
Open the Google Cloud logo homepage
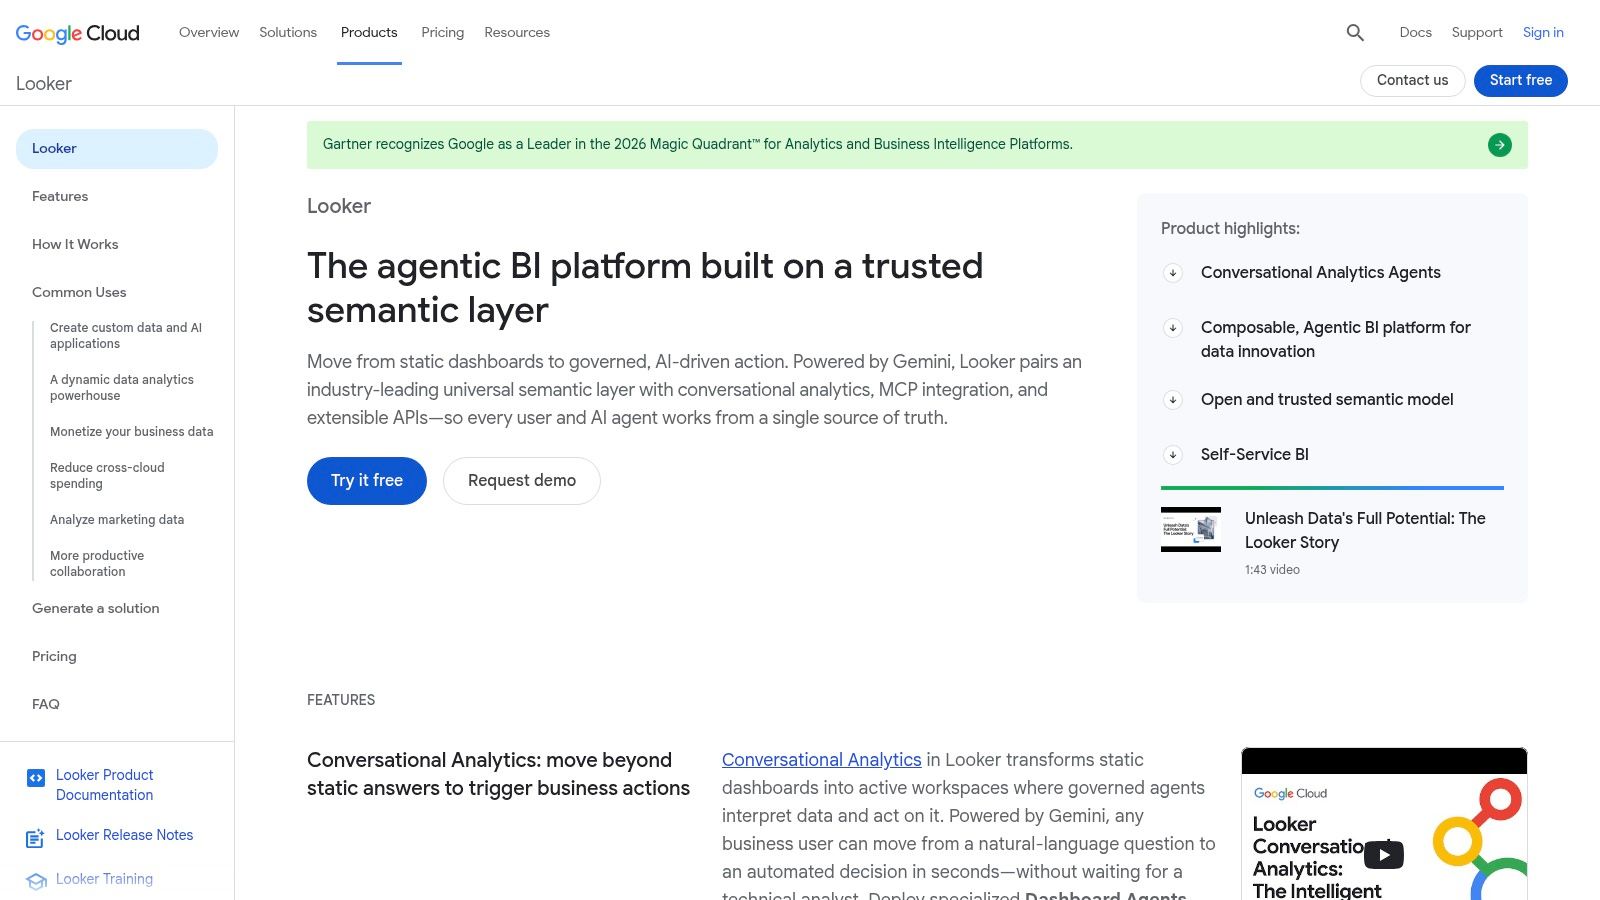tap(78, 33)
